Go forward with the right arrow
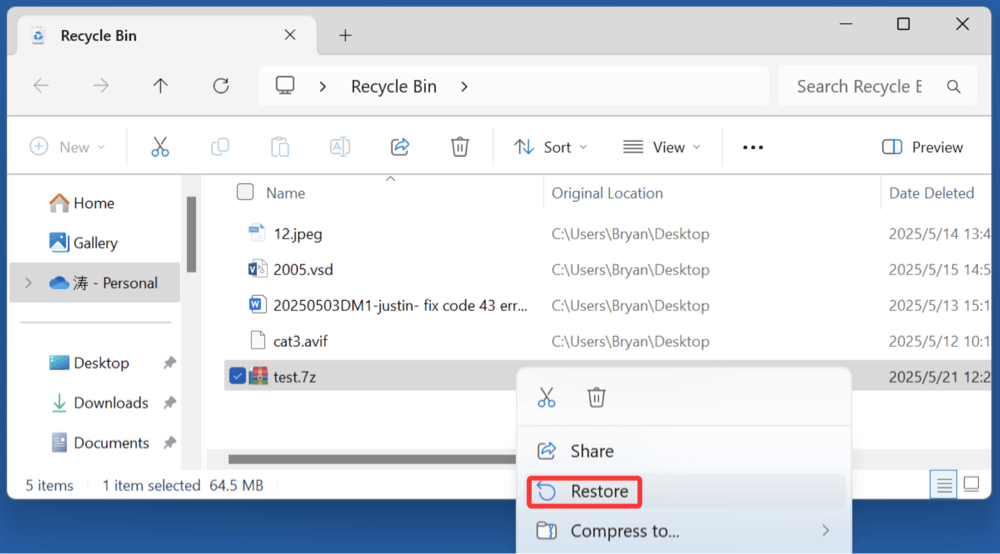 [101, 85]
